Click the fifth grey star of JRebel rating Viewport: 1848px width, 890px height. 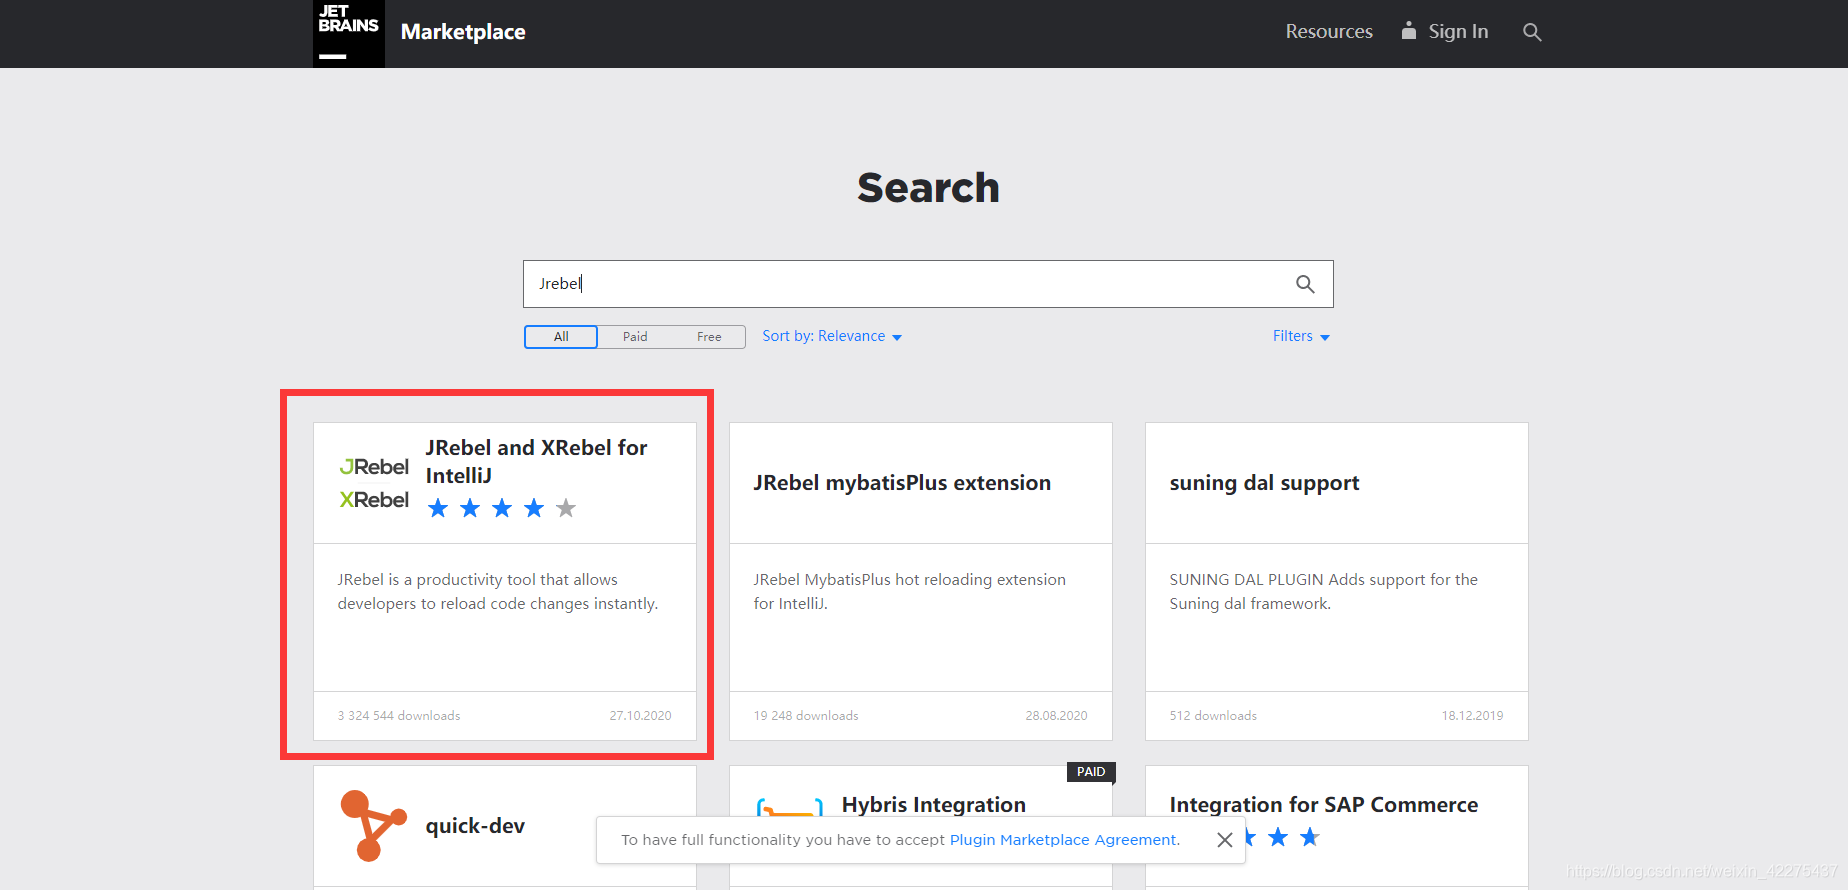566,508
